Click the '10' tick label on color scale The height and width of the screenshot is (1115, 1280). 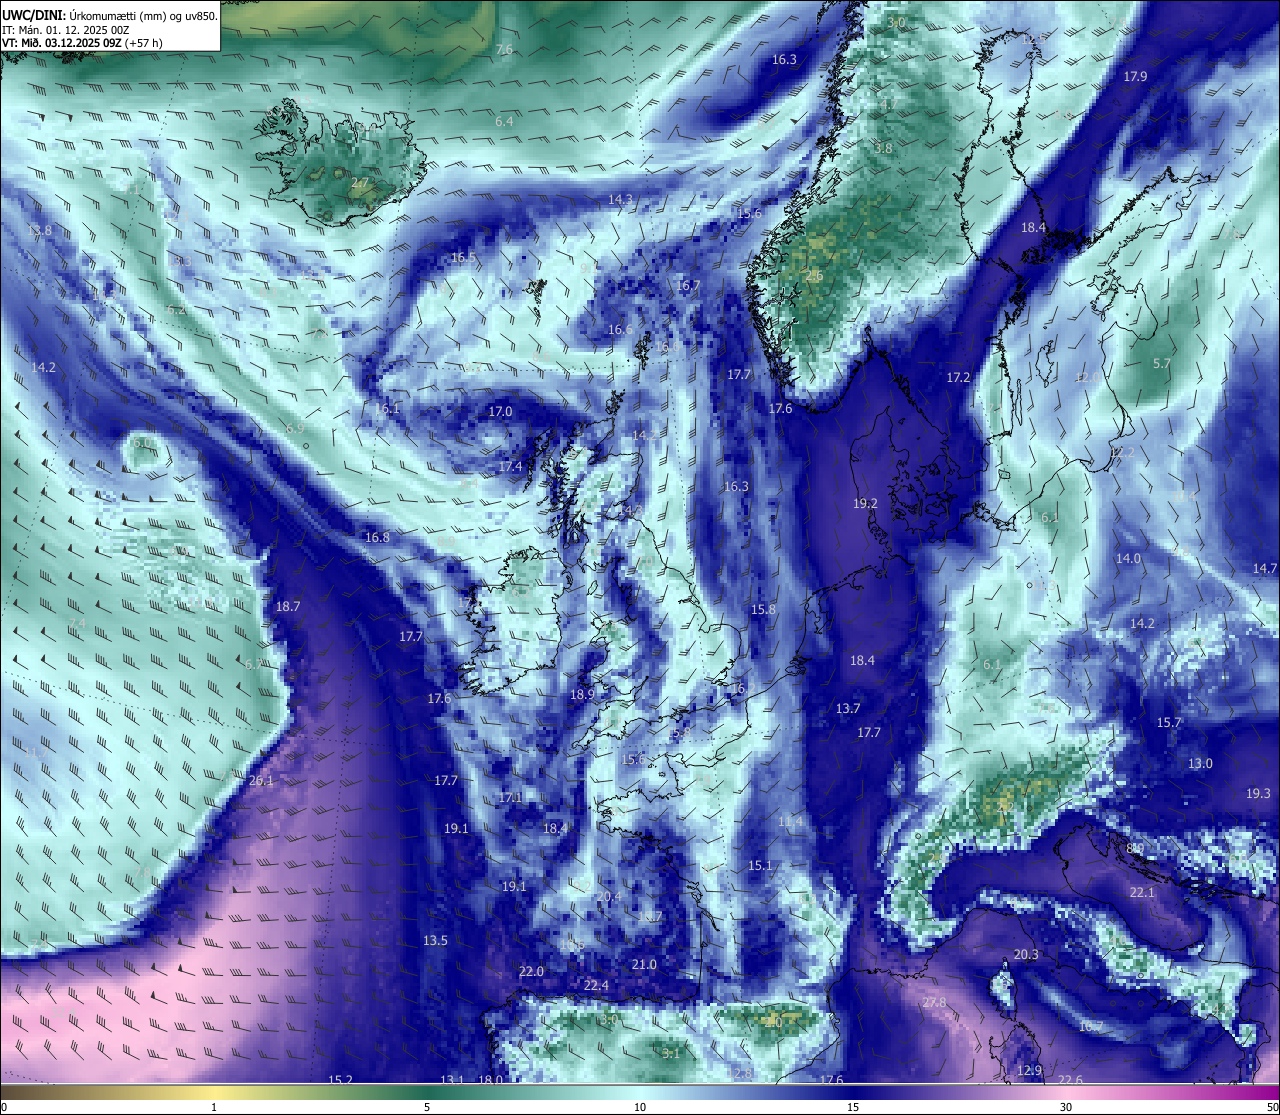(x=640, y=1107)
